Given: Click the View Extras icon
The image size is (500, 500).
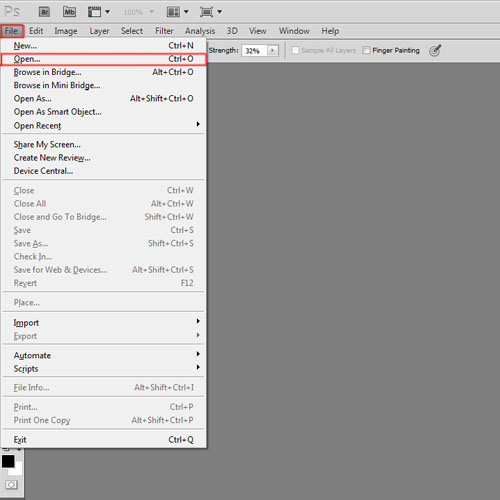Looking at the screenshot, I should [x=98, y=12].
